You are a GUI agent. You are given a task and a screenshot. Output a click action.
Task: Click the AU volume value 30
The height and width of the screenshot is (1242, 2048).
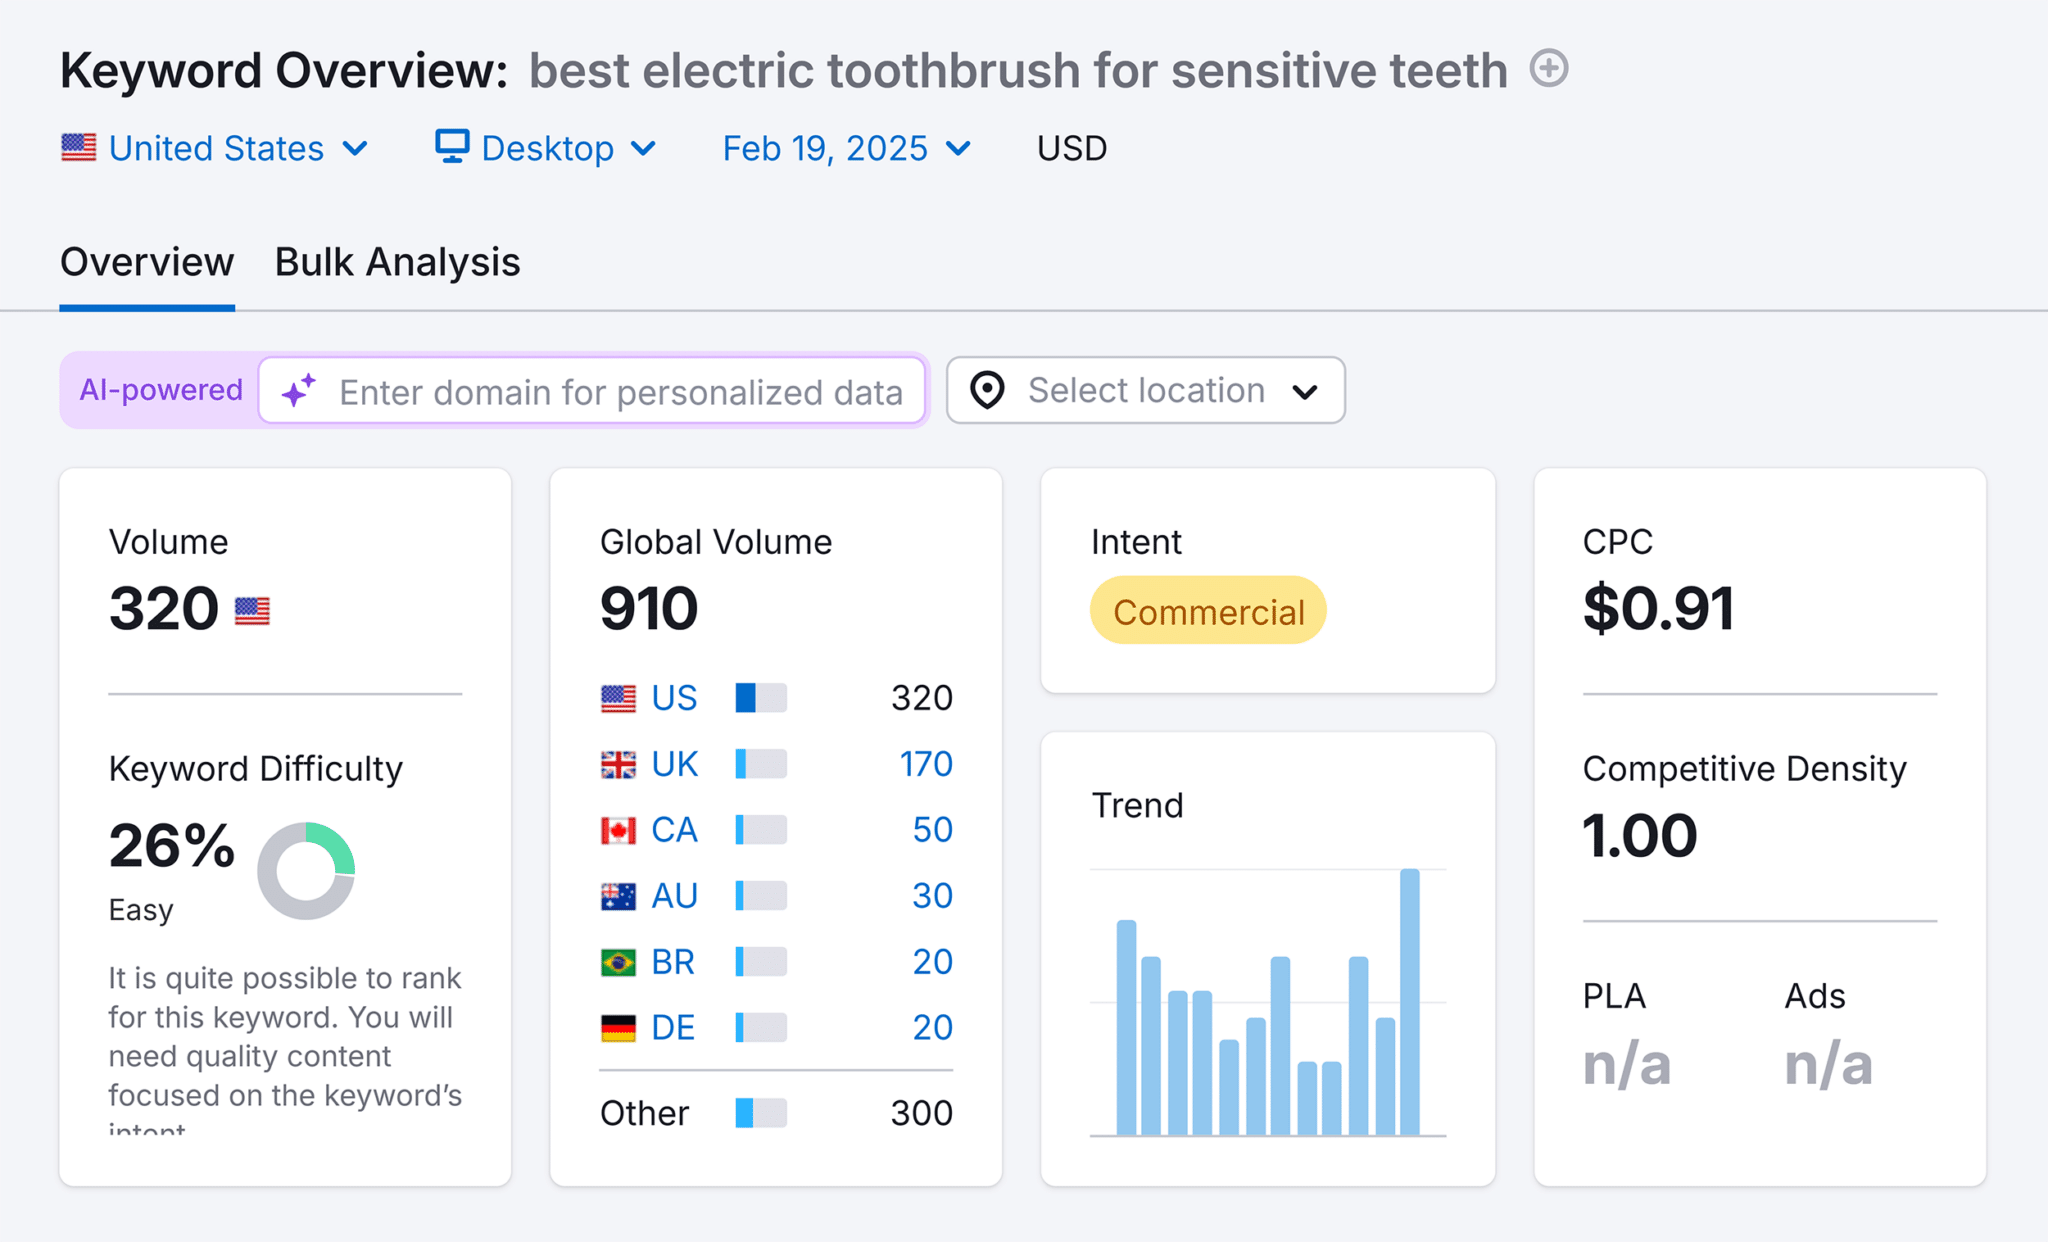932,896
